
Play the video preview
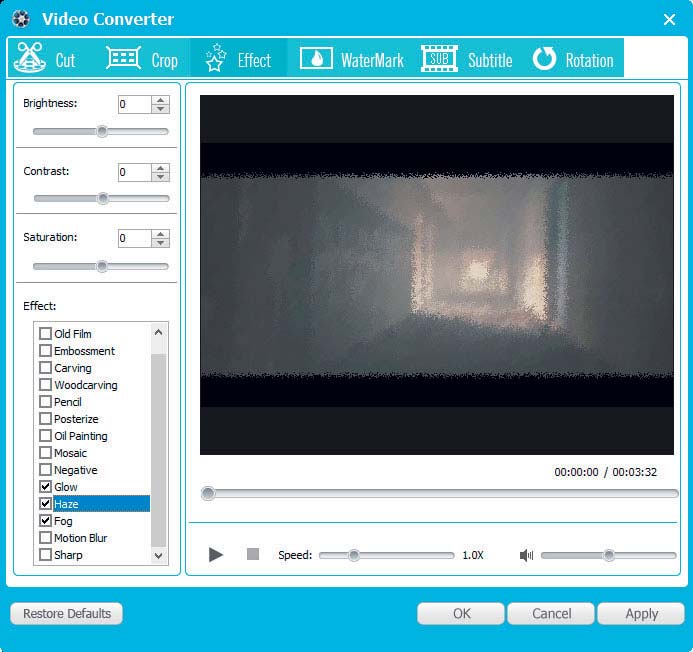pos(216,554)
